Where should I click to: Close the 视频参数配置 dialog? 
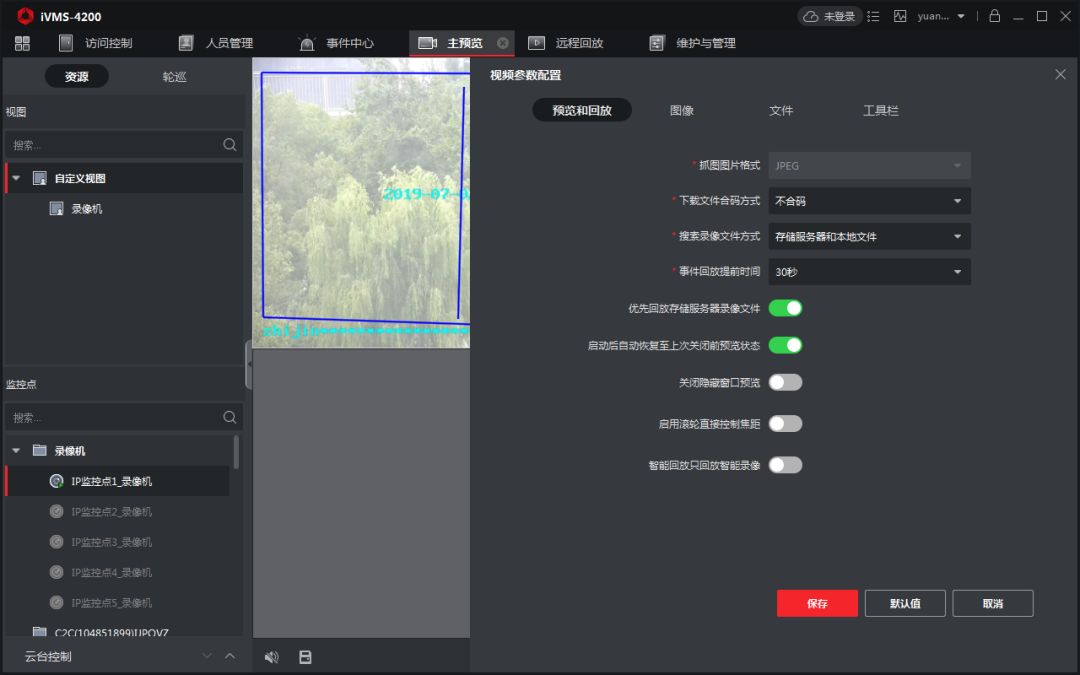point(1060,74)
